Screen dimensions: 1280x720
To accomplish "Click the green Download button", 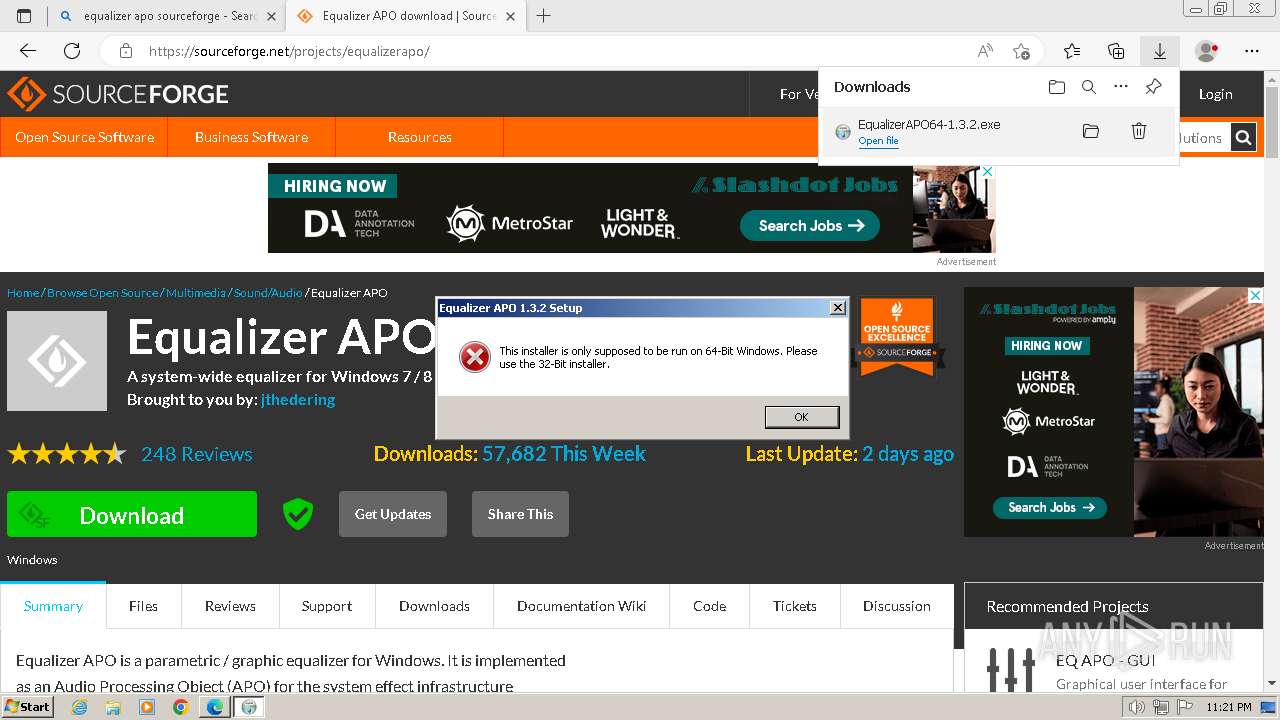I will click(132, 514).
